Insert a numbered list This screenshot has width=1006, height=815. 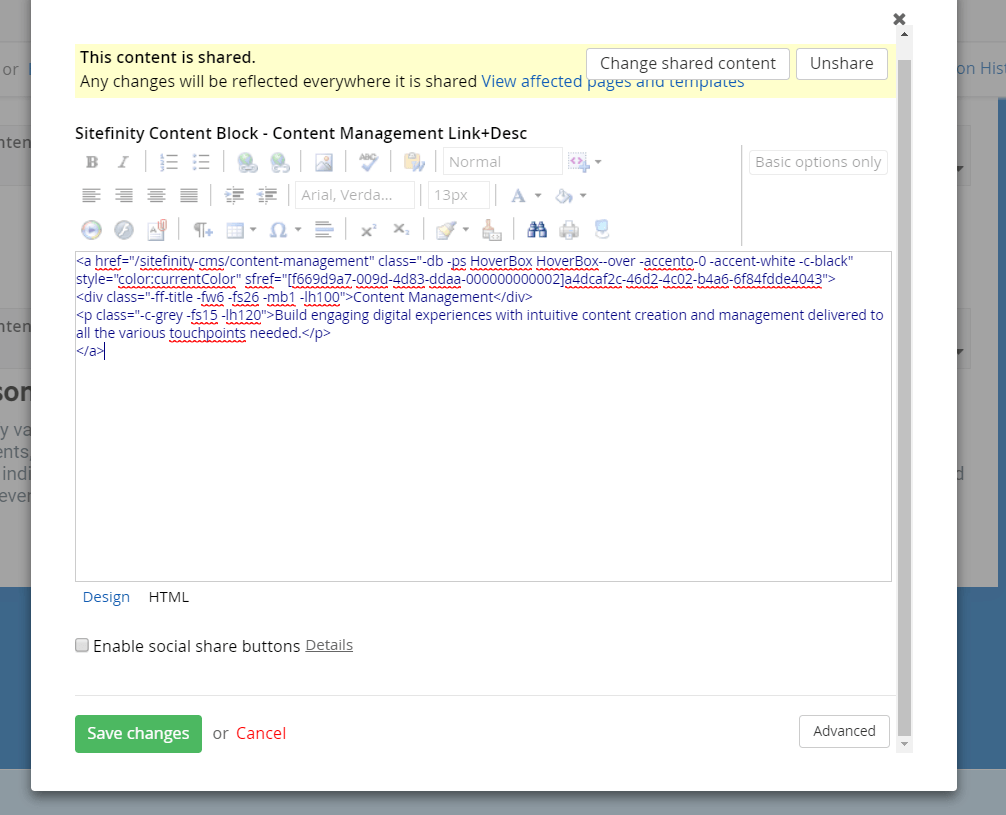tap(169, 162)
